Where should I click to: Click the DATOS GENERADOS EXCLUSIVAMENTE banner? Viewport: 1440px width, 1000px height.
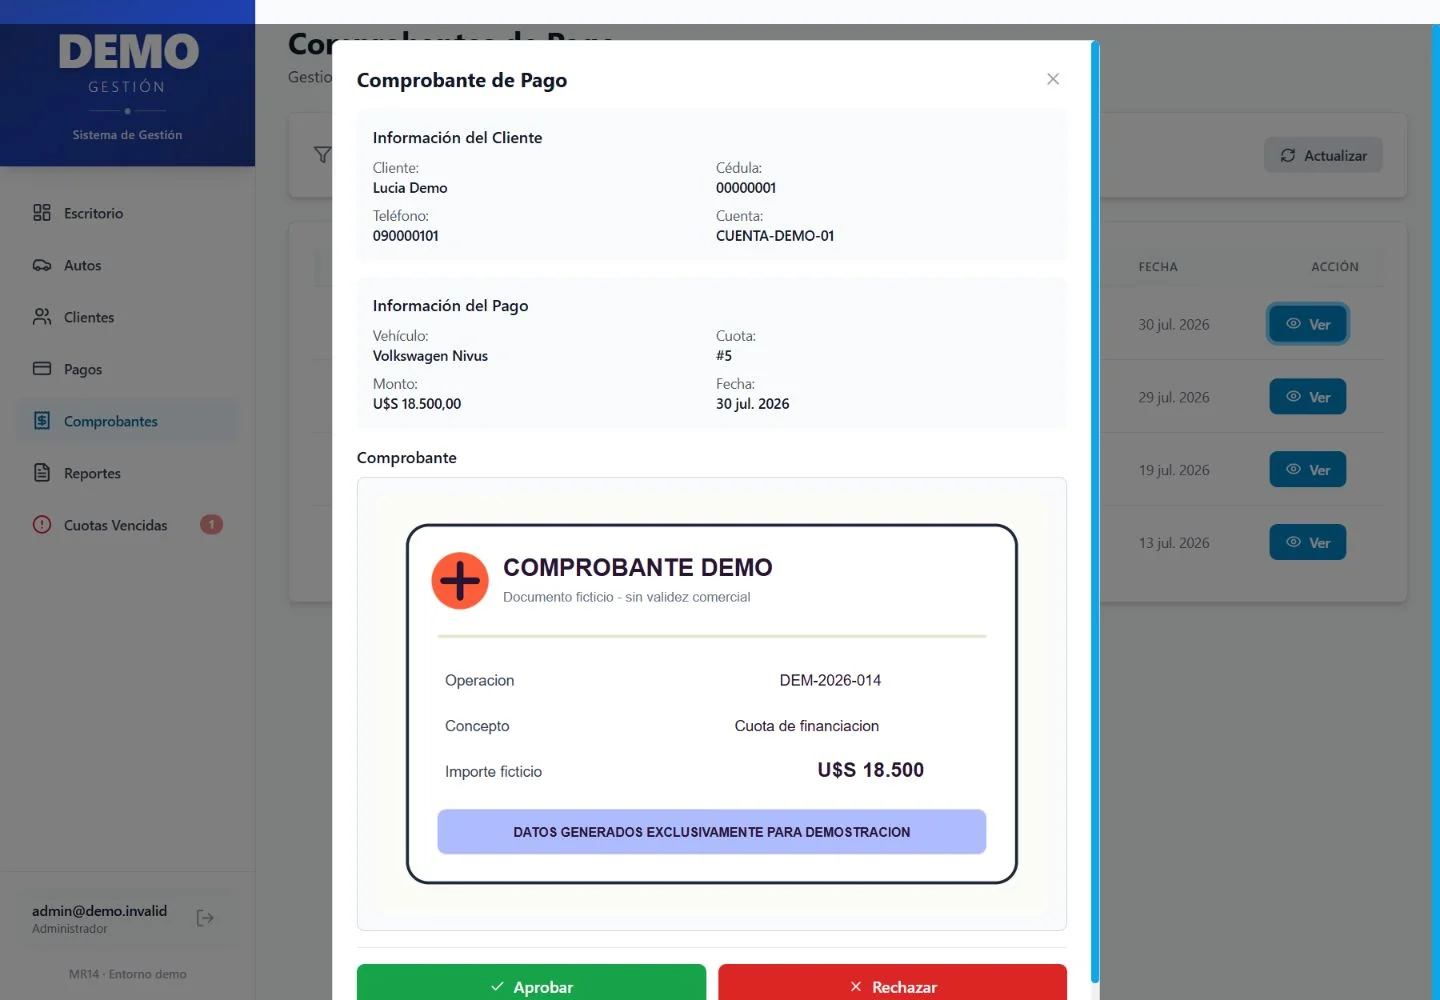point(712,832)
